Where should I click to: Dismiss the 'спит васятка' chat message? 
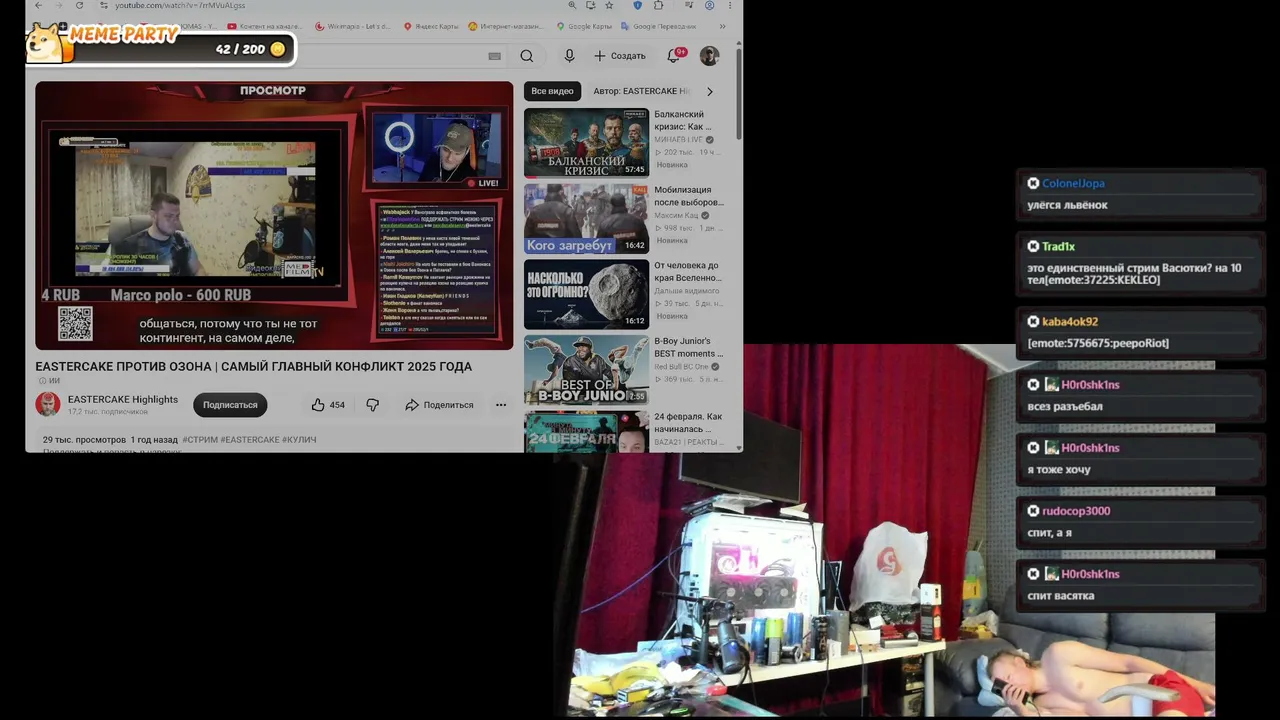pos(1033,573)
